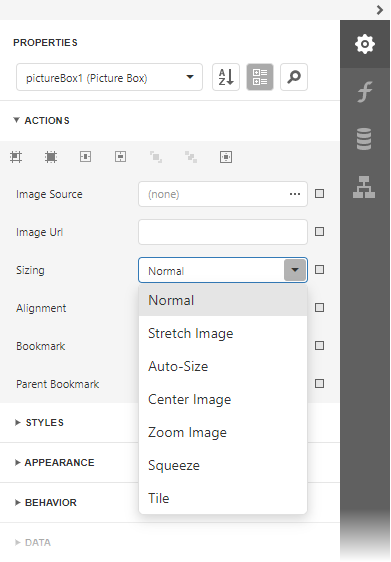Click the Image Url text field

pyautogui.click(x=223, y=232)
